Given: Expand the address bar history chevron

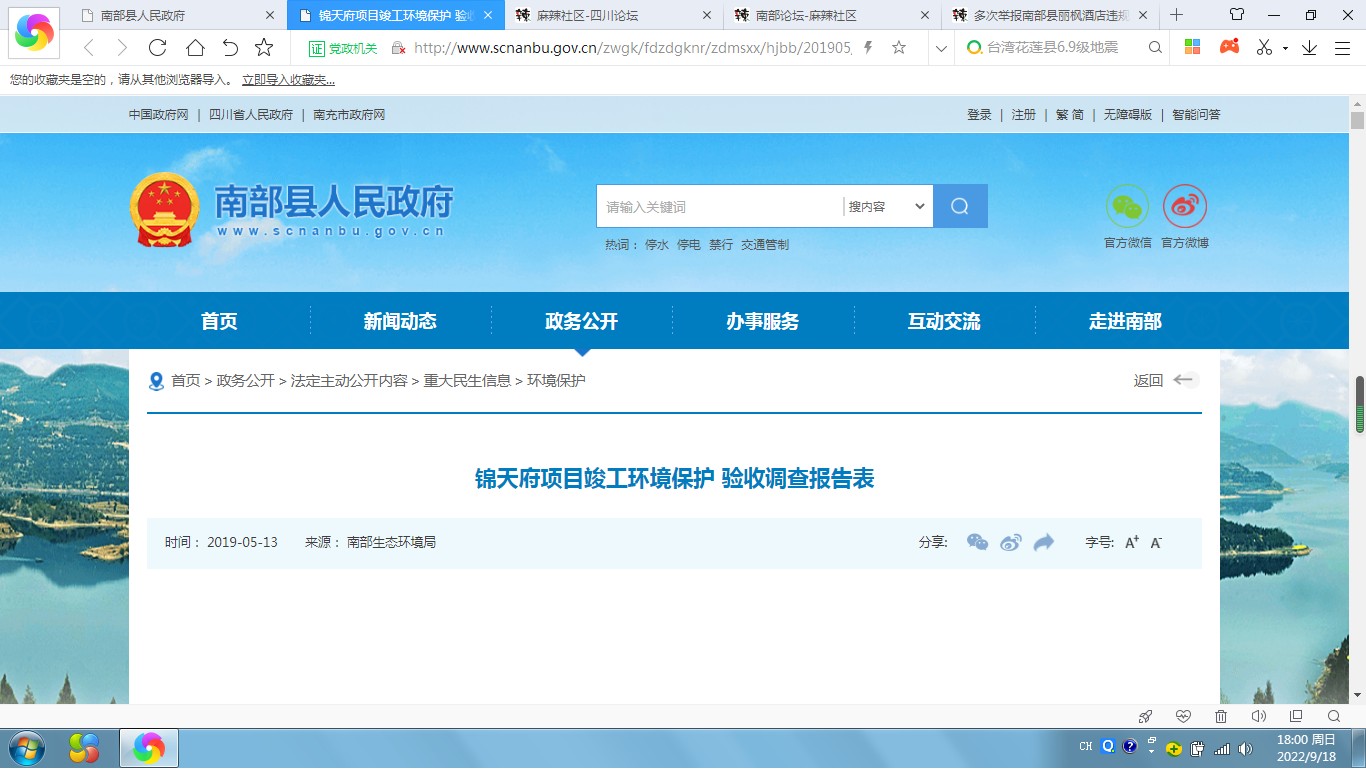Looking at the screenshot, I should 940,48.
